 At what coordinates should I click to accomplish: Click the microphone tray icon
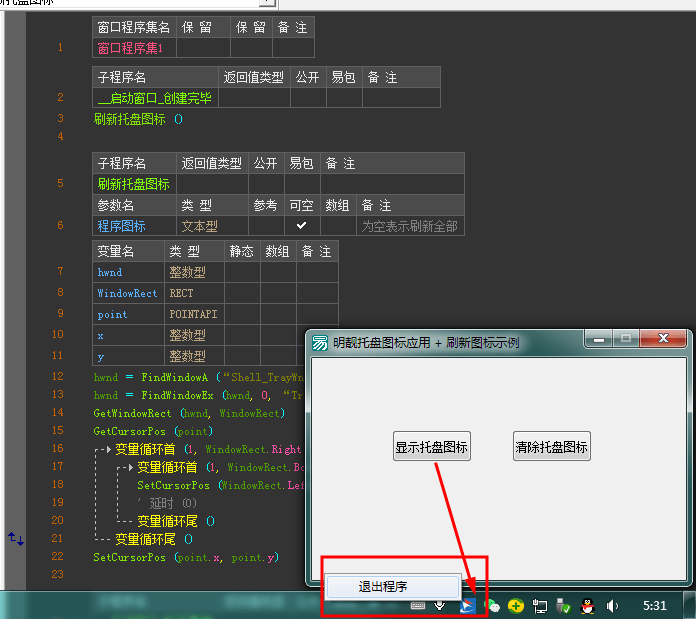tap(440, 605)
